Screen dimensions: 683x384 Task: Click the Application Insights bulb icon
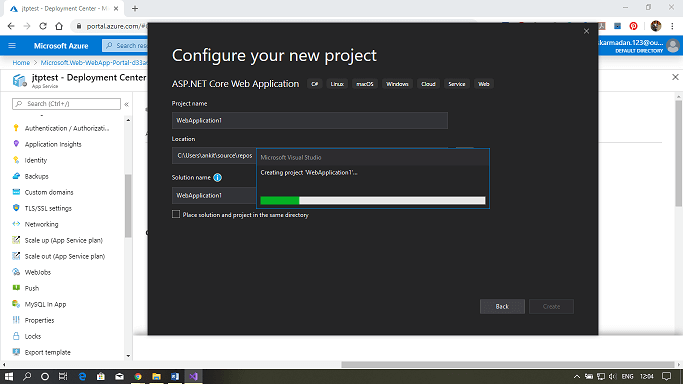[16, 144]
